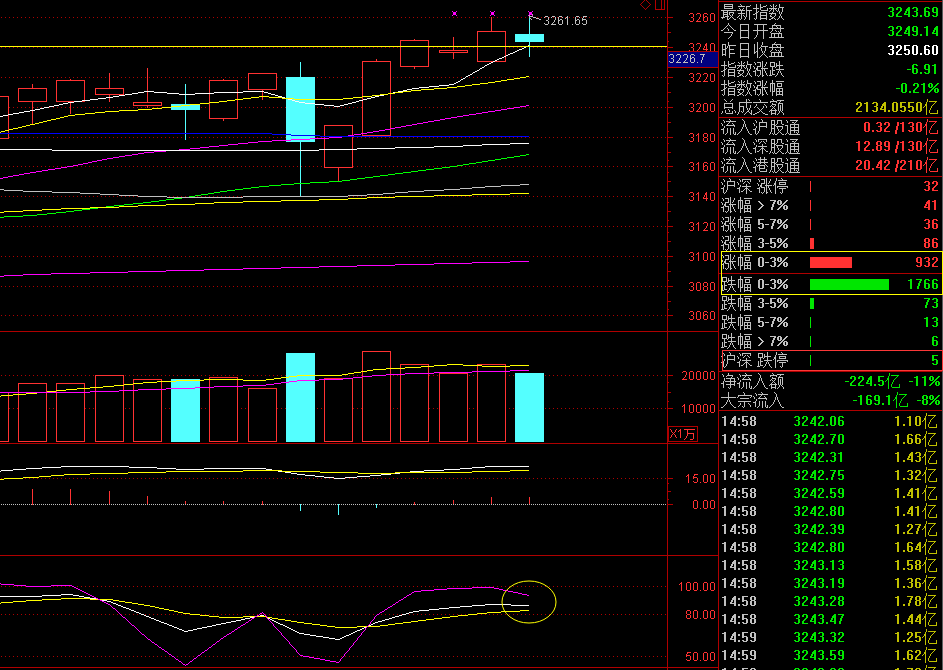943x670 pixels.
Task: Click the 14:58 tick row priced 3242.06
Action: click(830, 421)
